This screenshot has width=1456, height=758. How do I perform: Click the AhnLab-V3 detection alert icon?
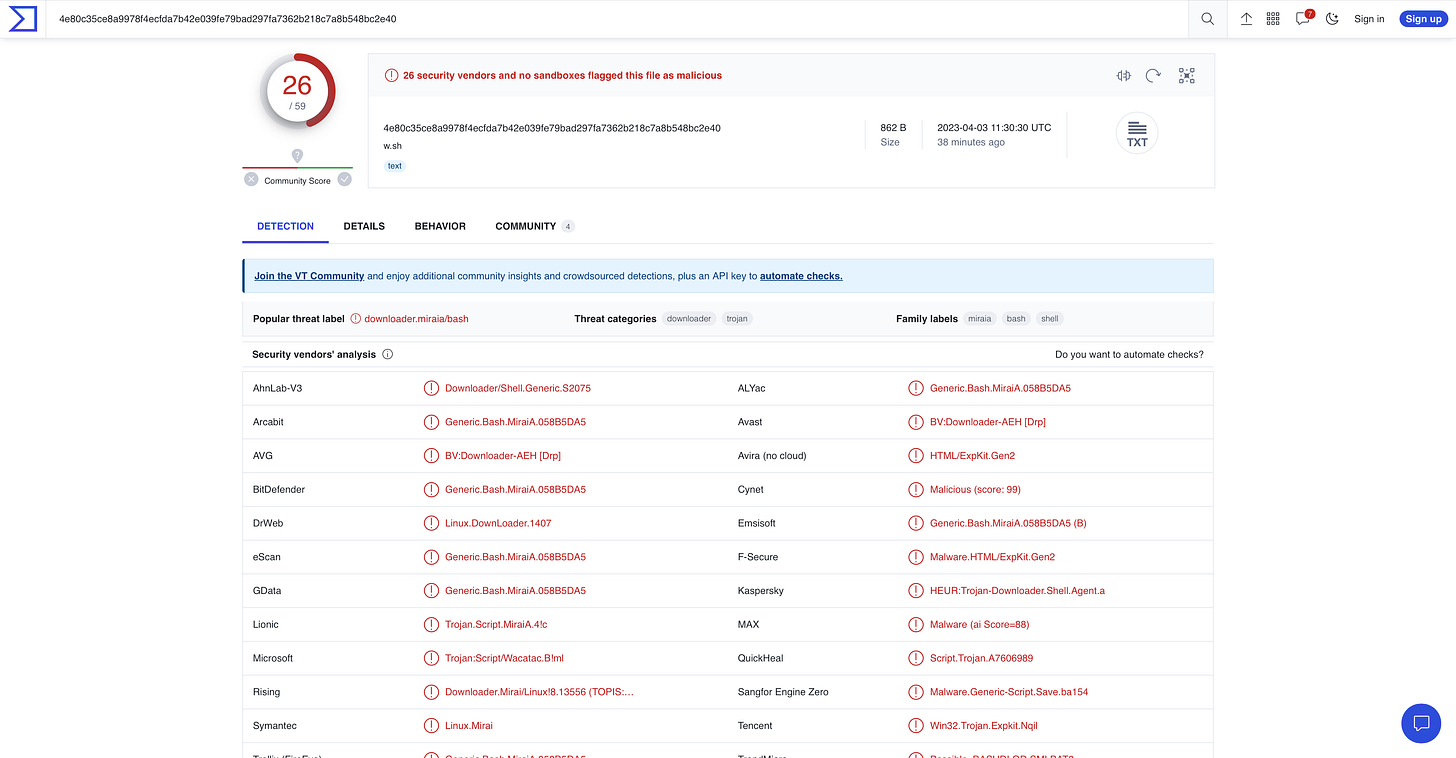click(x=431, y=388)
